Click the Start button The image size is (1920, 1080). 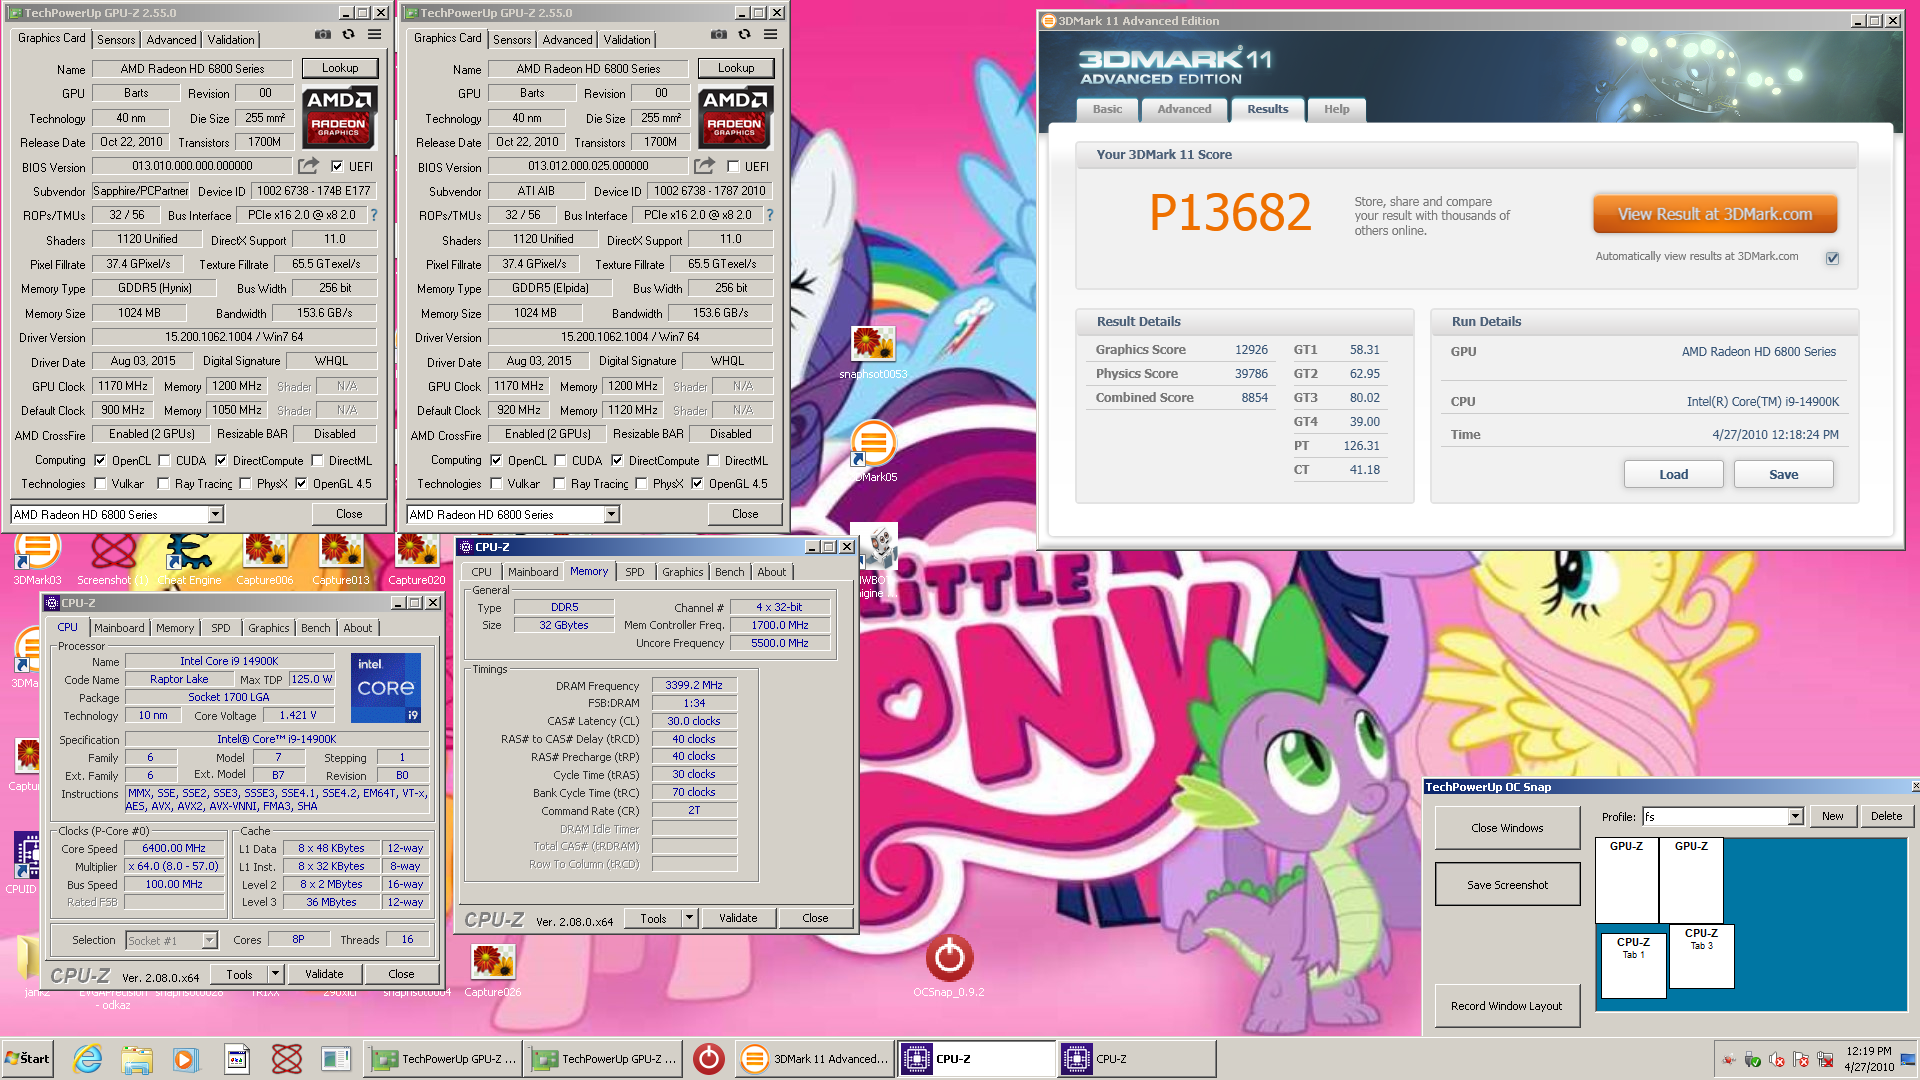[28, 1059]
